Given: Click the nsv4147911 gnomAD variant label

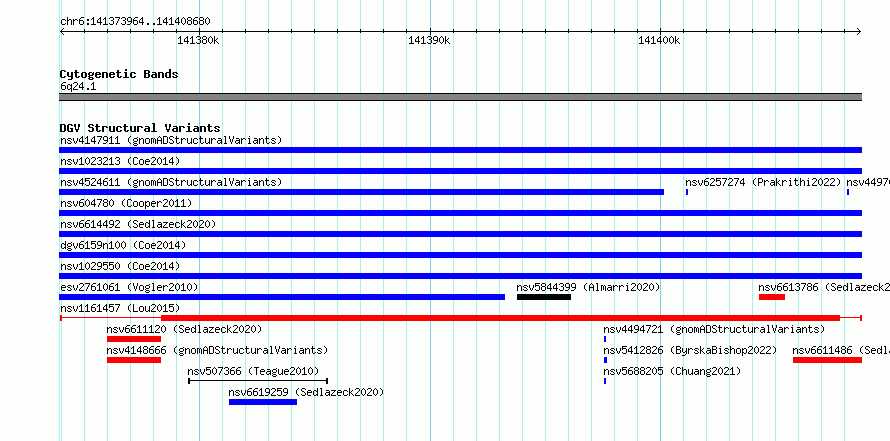Looking at the screenshot, I should coord(171,140).
